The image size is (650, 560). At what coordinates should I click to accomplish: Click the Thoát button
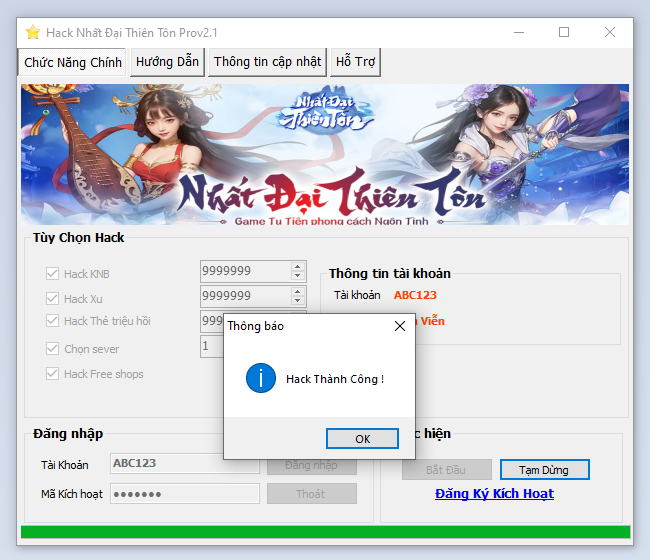(312, 494)
